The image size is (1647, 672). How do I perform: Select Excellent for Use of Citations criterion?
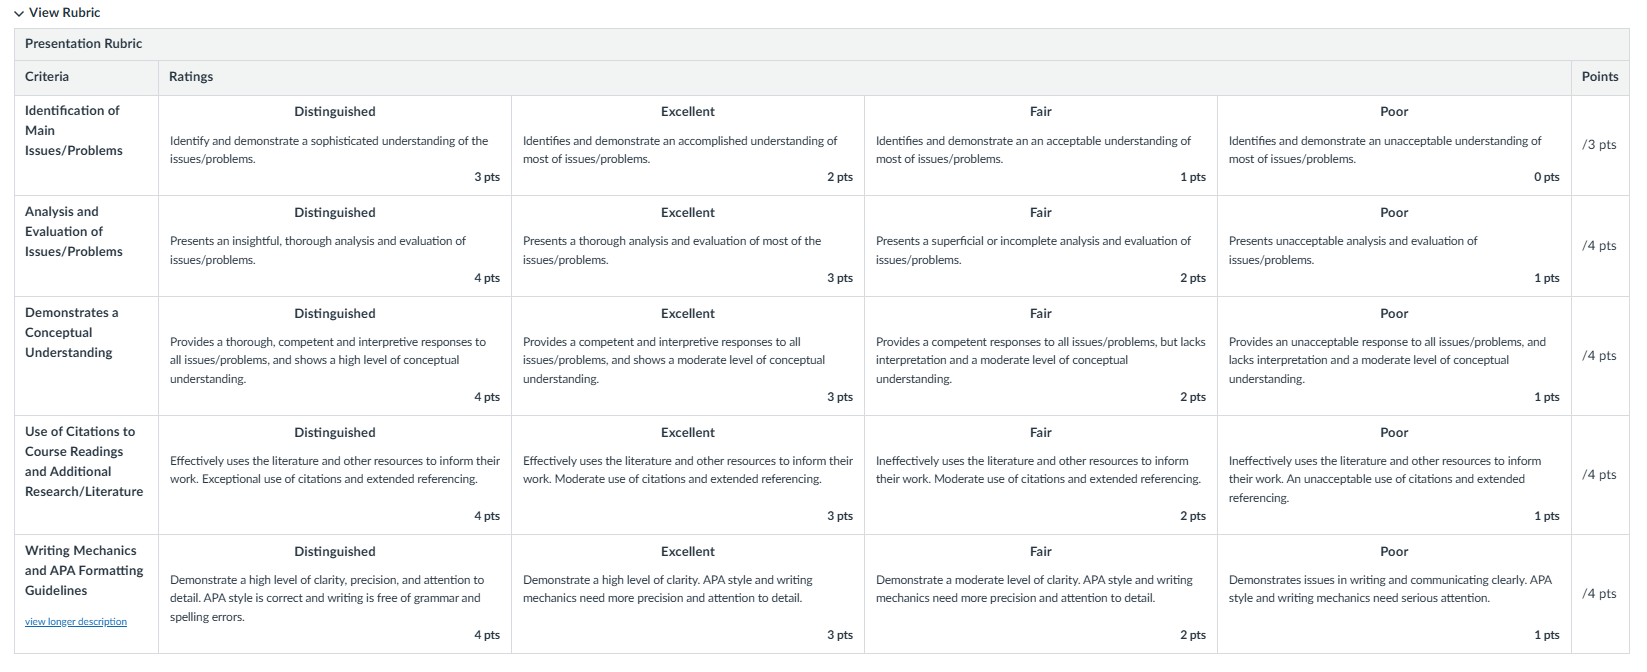(688, 475)
